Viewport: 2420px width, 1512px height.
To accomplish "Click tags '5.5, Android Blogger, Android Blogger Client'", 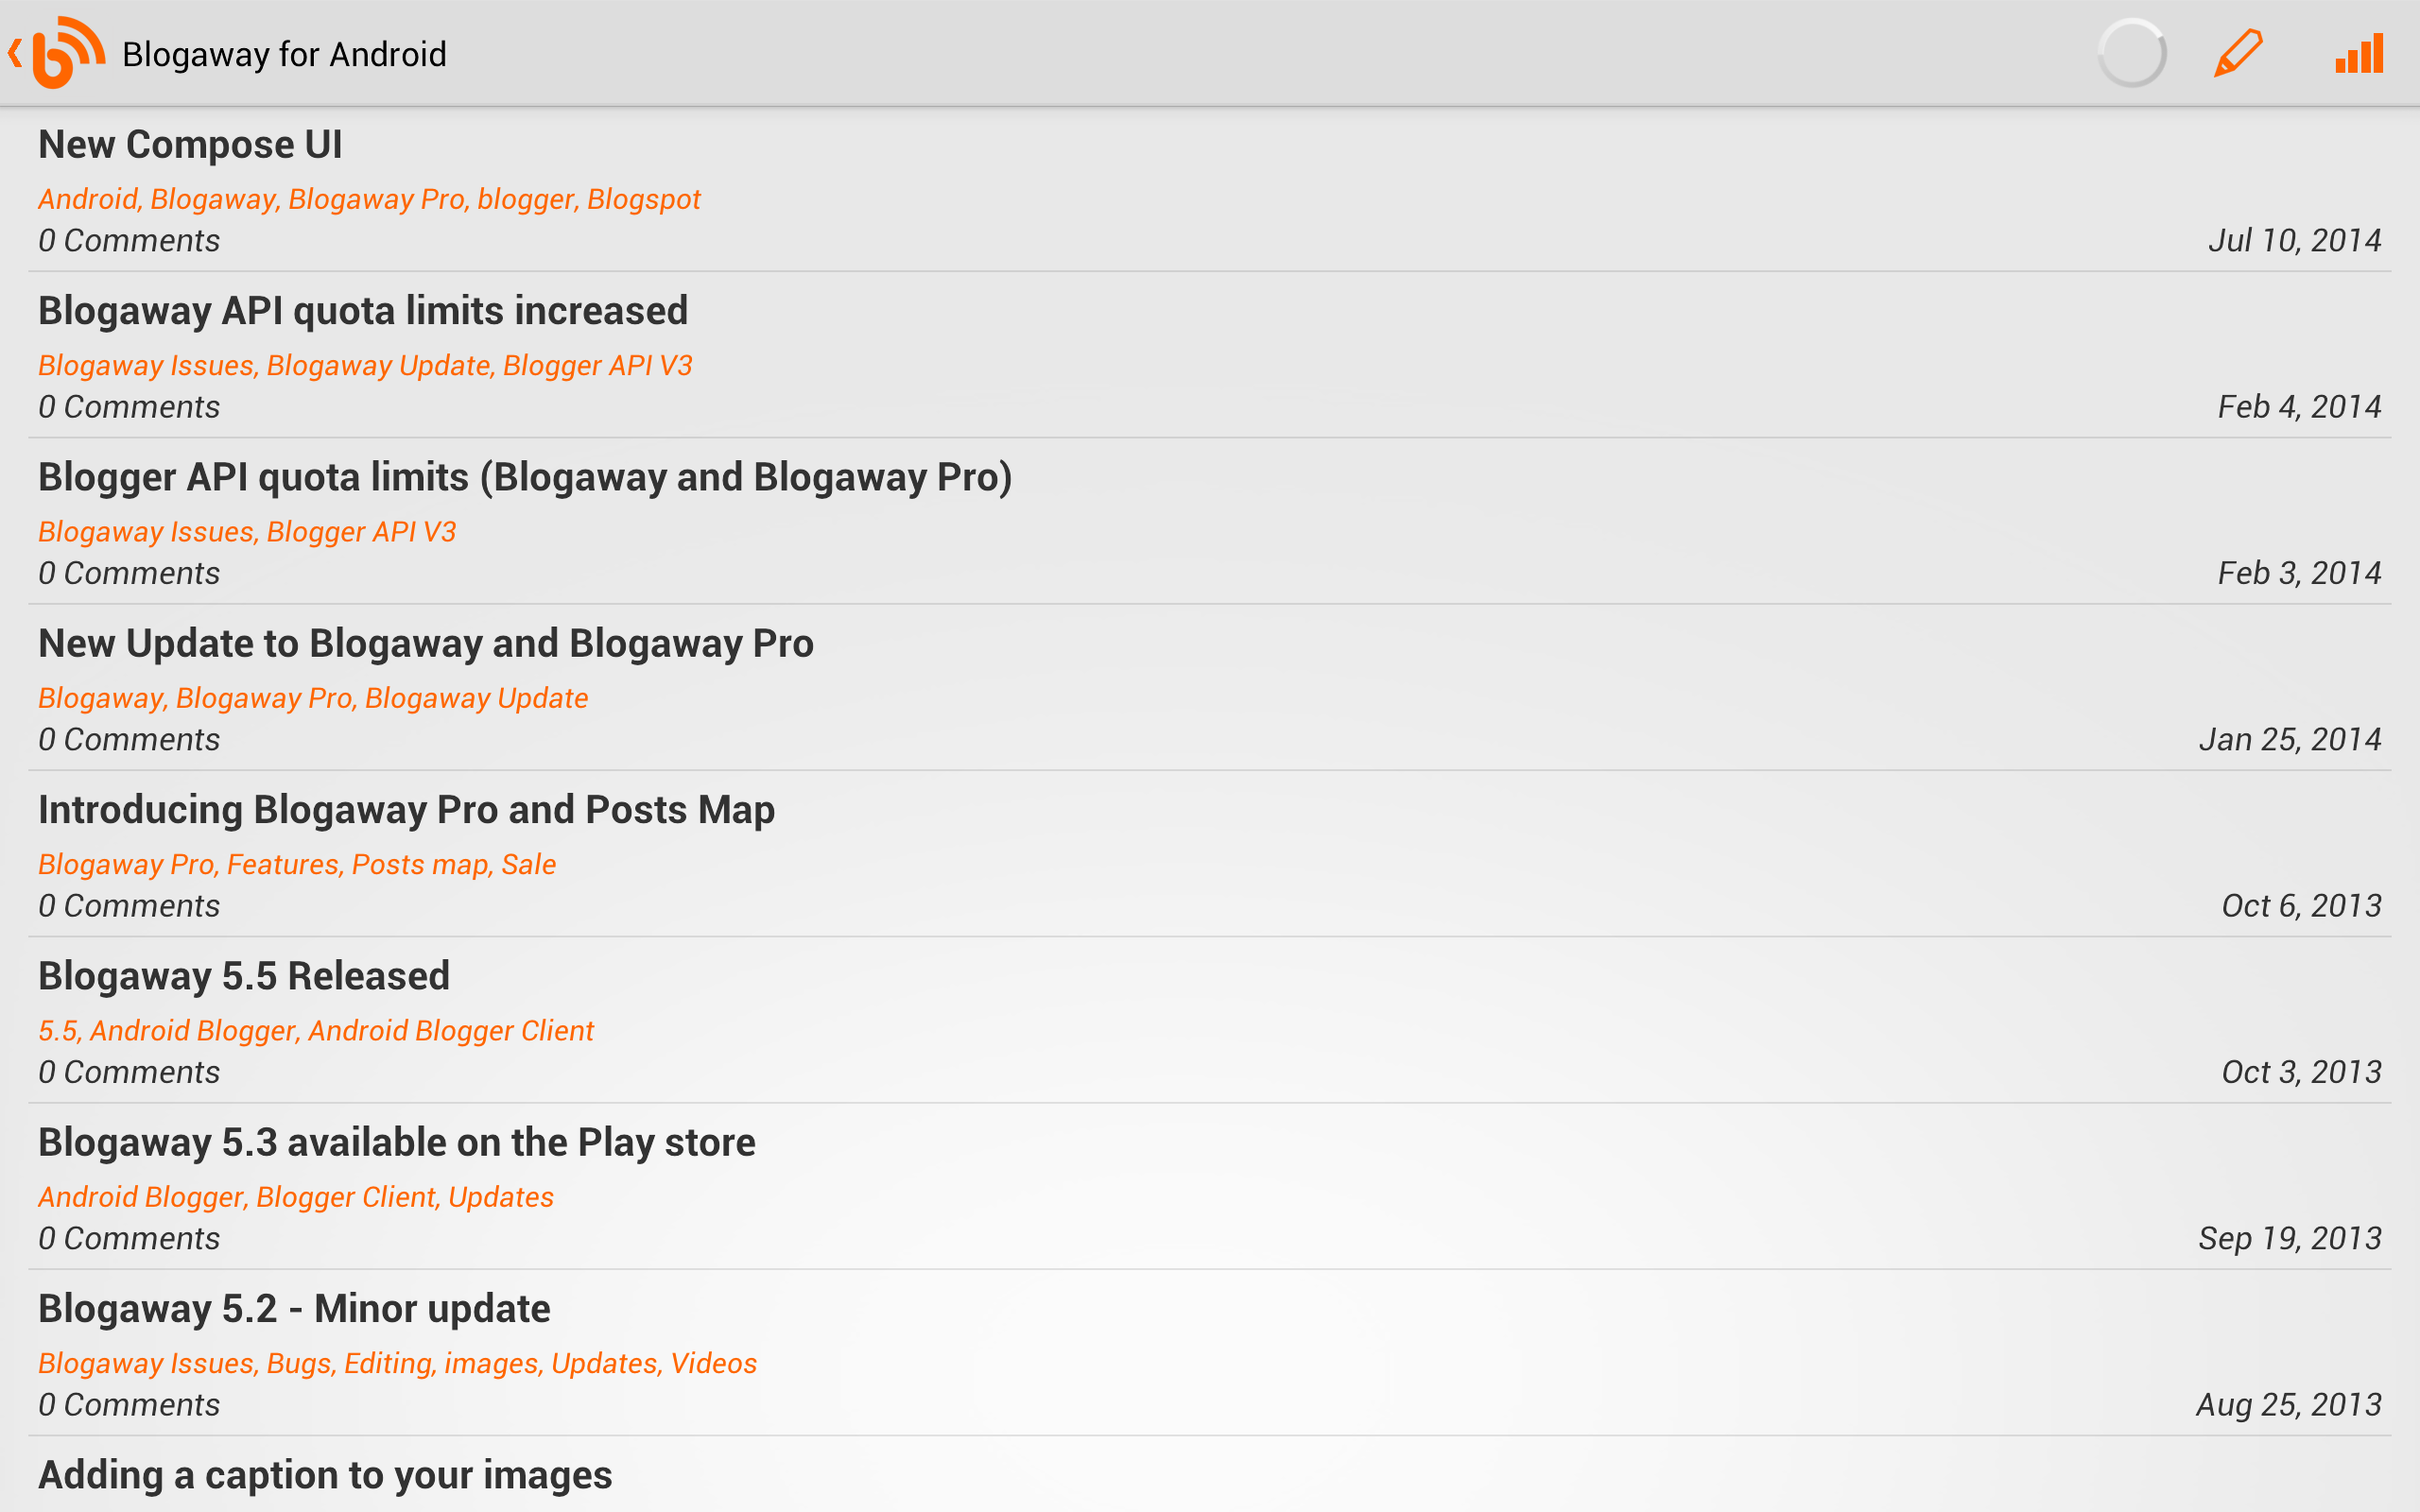I will [316, 1030].
